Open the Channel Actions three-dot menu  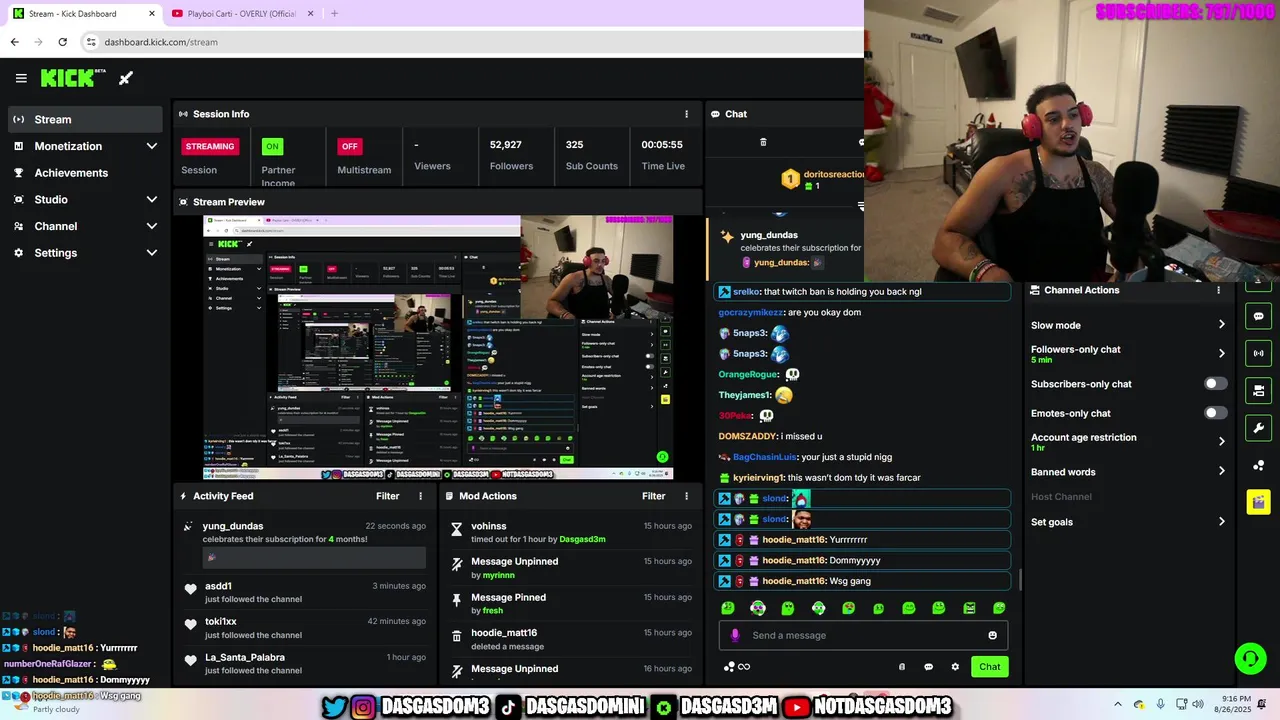(1218, 290)
